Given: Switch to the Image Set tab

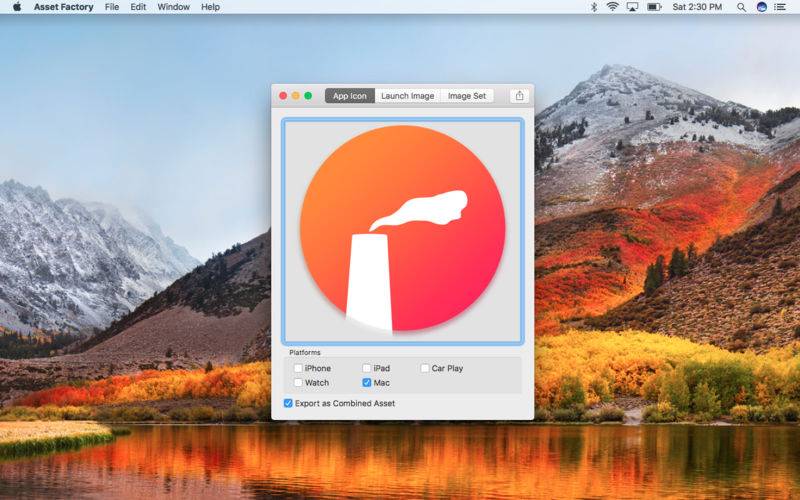Looking at the screenshot, I should [467, 95].
